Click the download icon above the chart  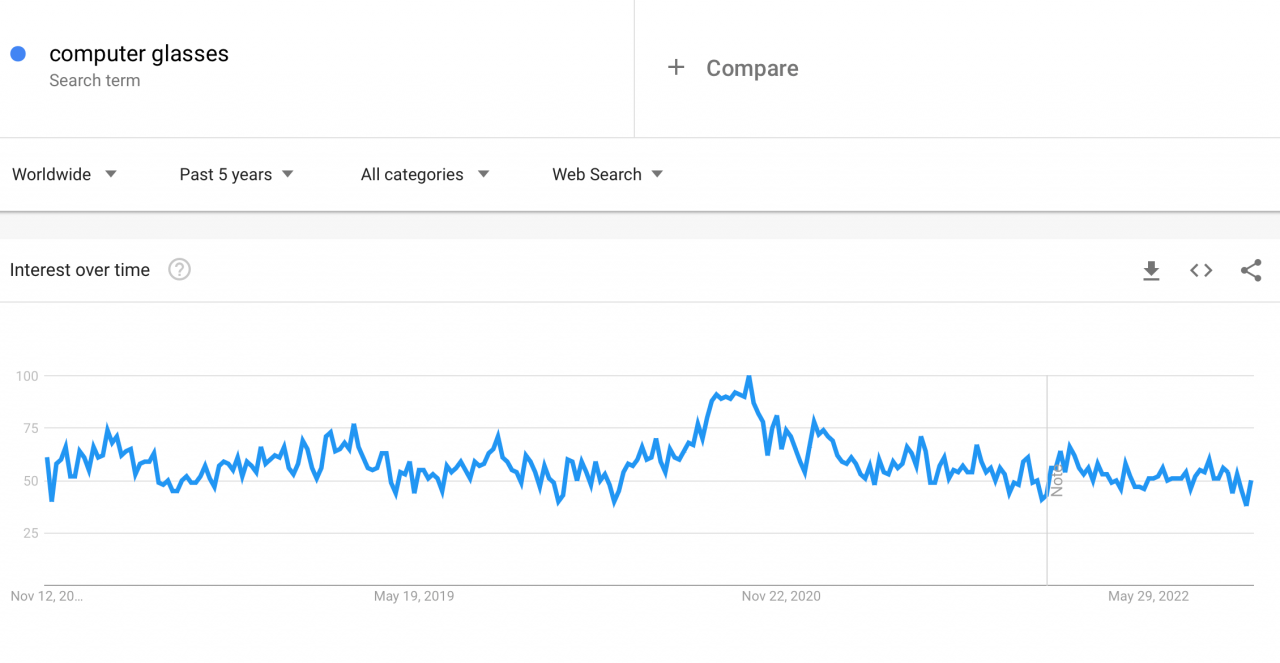coord(1151,270)
